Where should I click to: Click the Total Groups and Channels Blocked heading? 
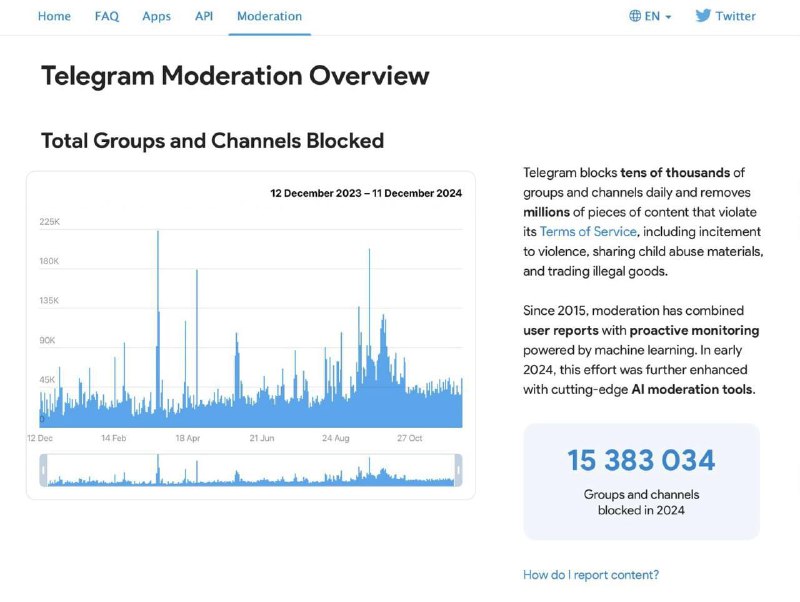[212, 141]
